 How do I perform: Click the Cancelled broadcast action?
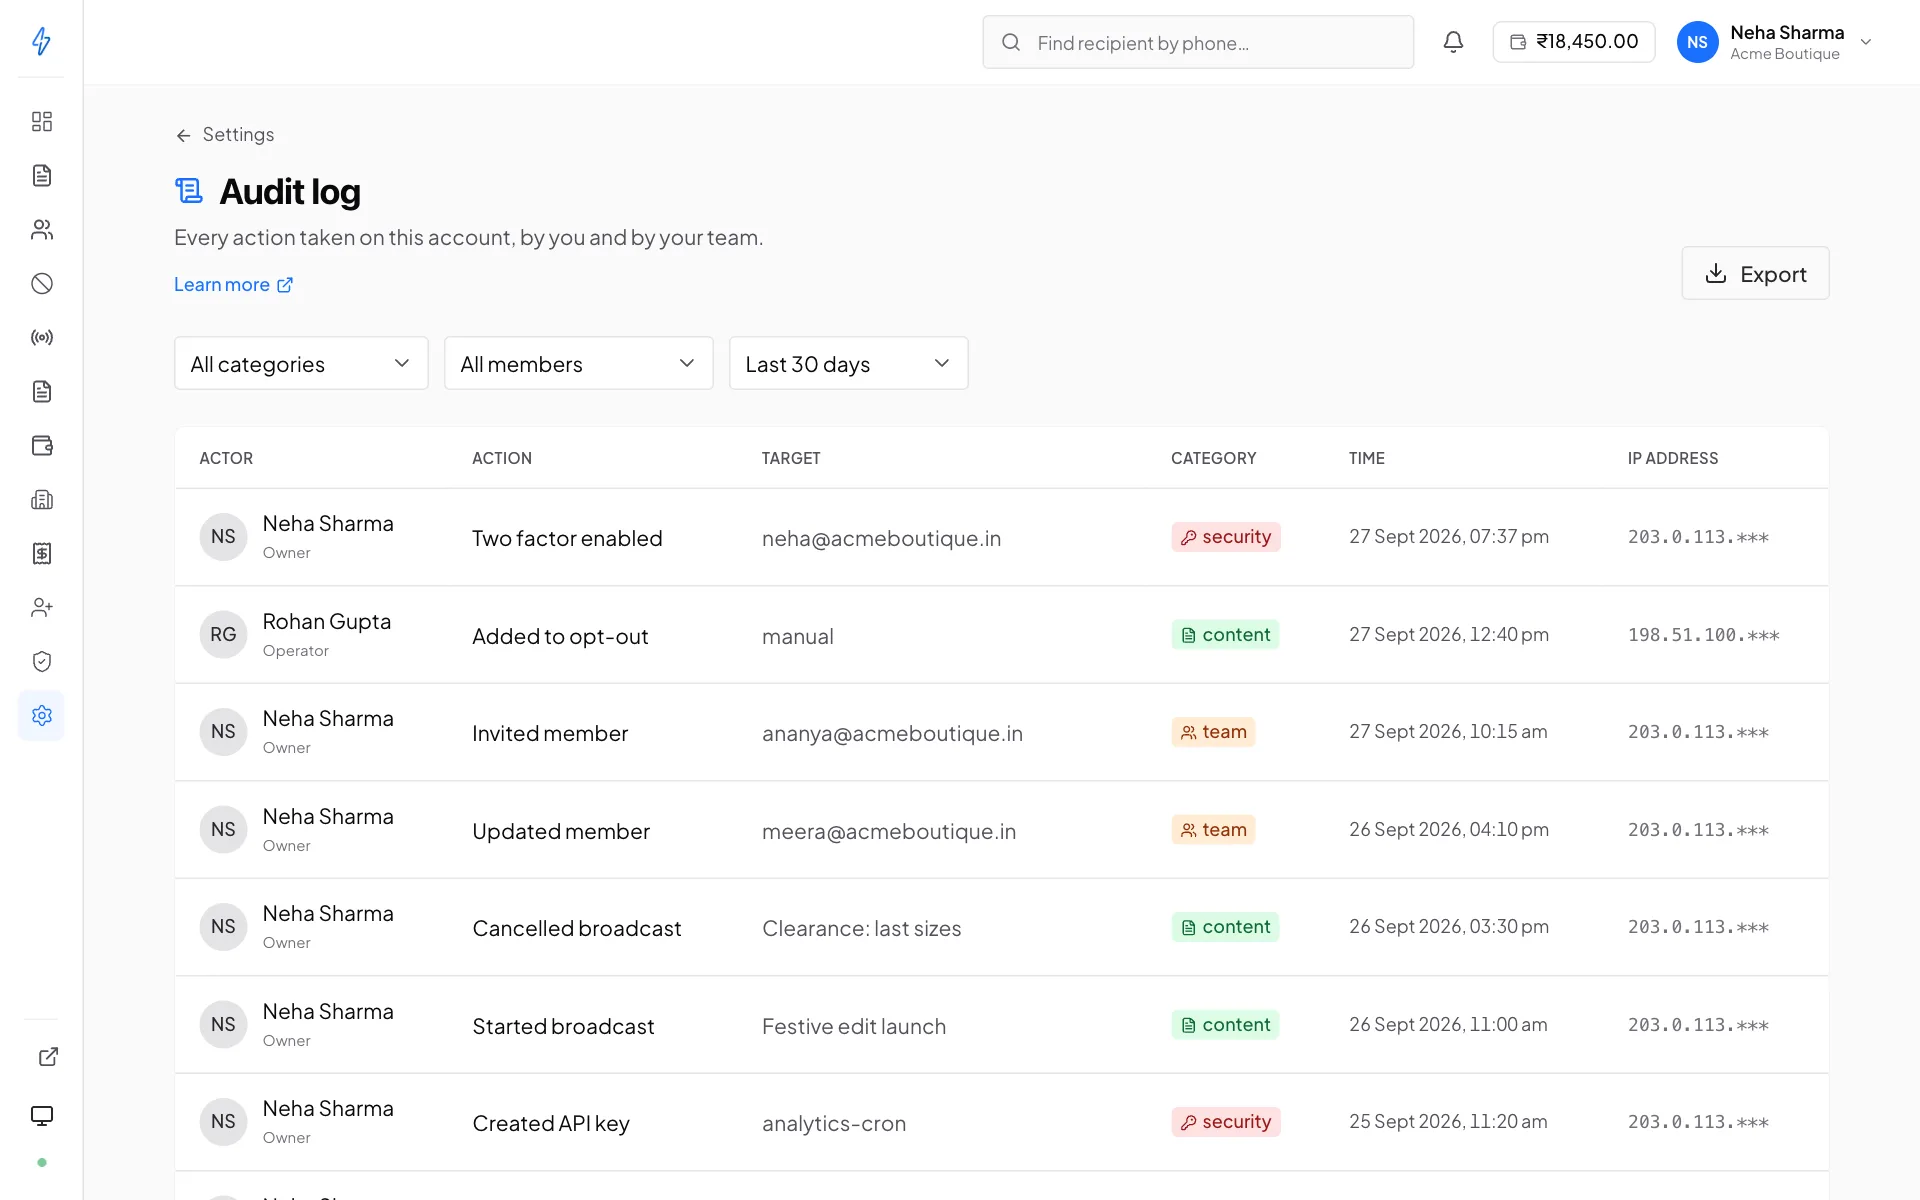(577, 928)
